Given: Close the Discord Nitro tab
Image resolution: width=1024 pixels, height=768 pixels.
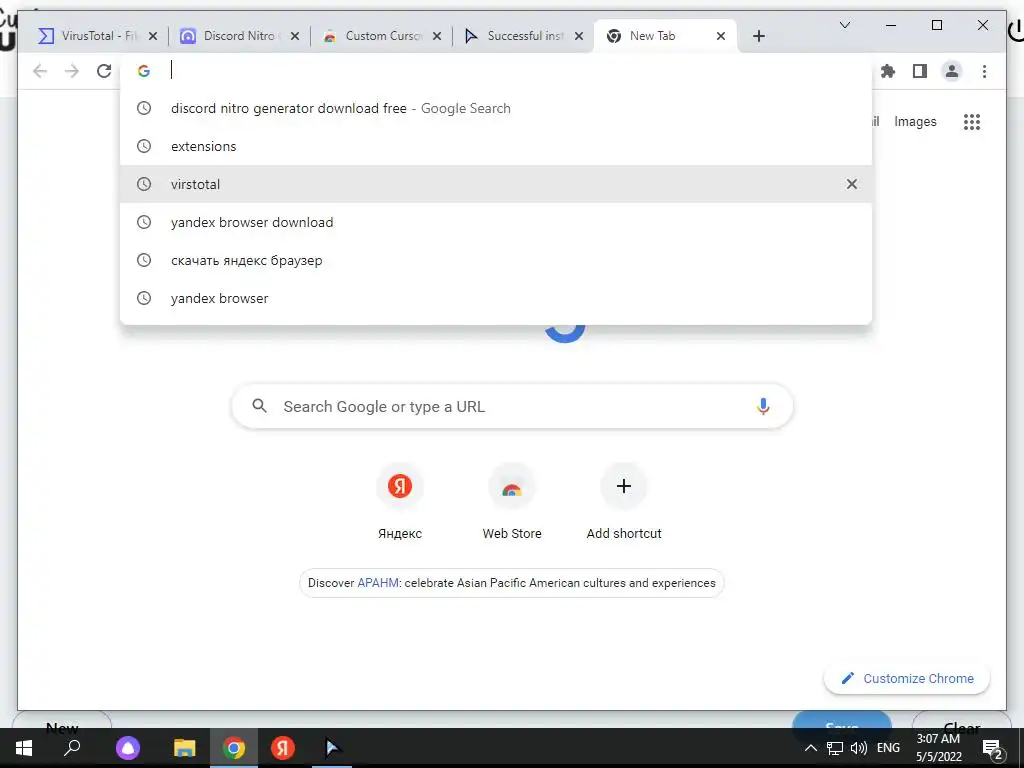Looking at the screenshot, I should point(295,36).
